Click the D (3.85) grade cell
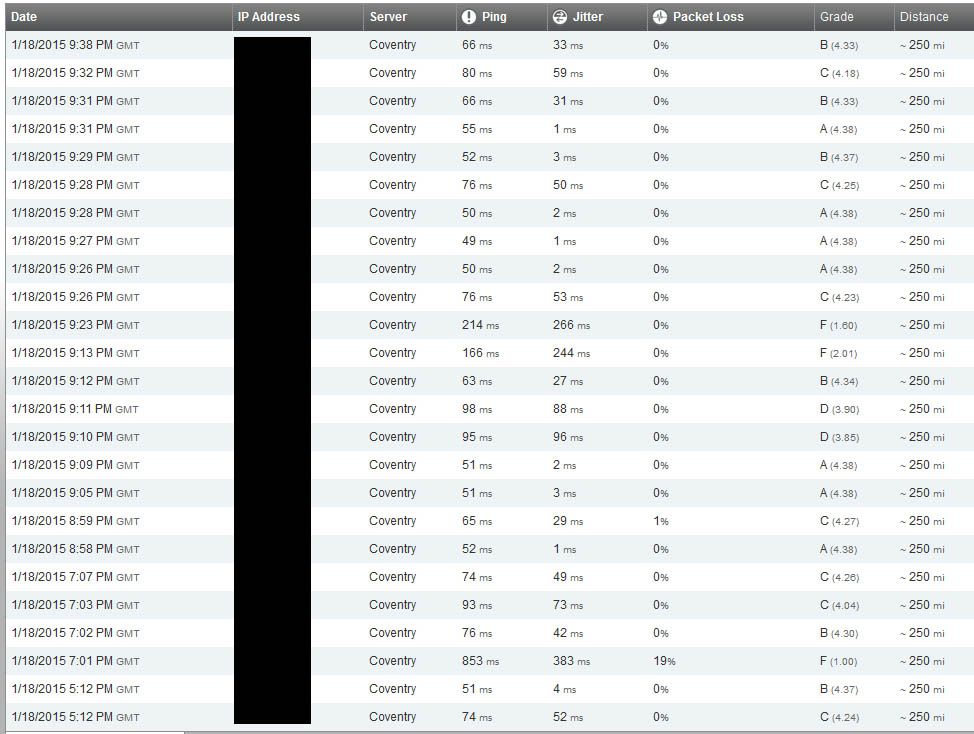 (839, 437)
